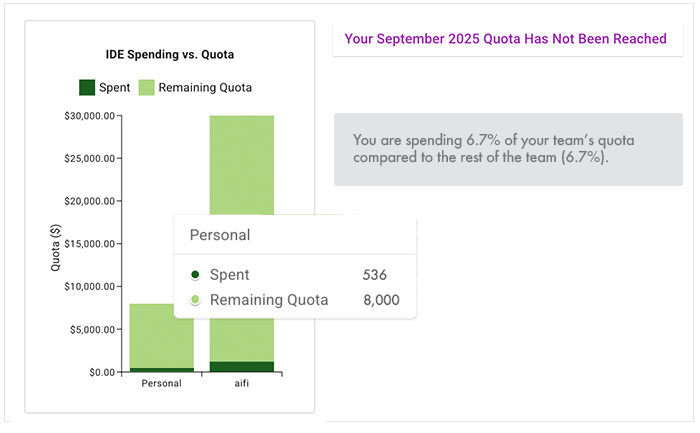Click the 536 spent value in tooltip
Image resolution: width=700 pixels, height=433 pixels.
tap(374, 275)
